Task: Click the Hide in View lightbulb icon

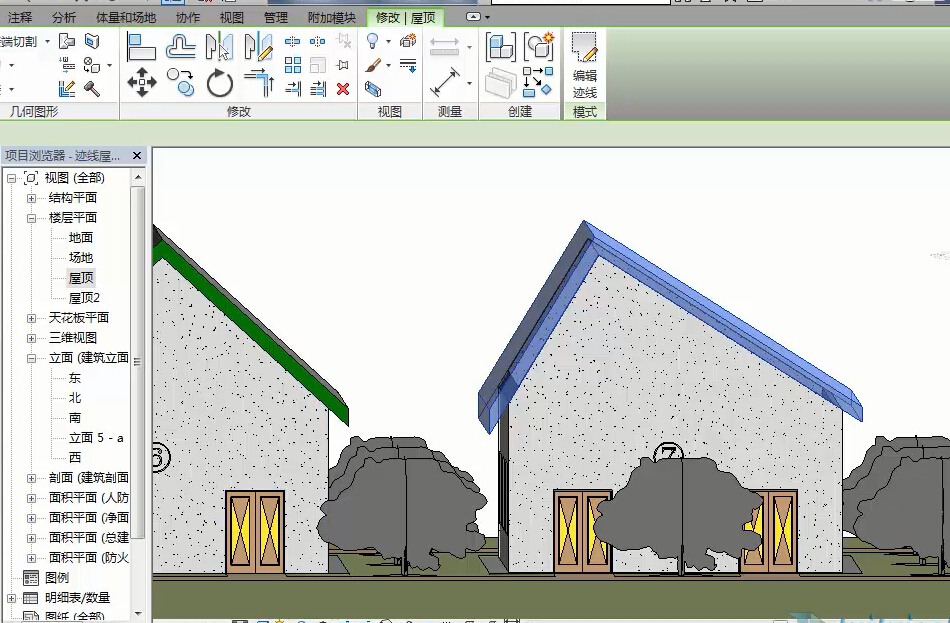Action: pyautogui.click(x=373, y=41)
